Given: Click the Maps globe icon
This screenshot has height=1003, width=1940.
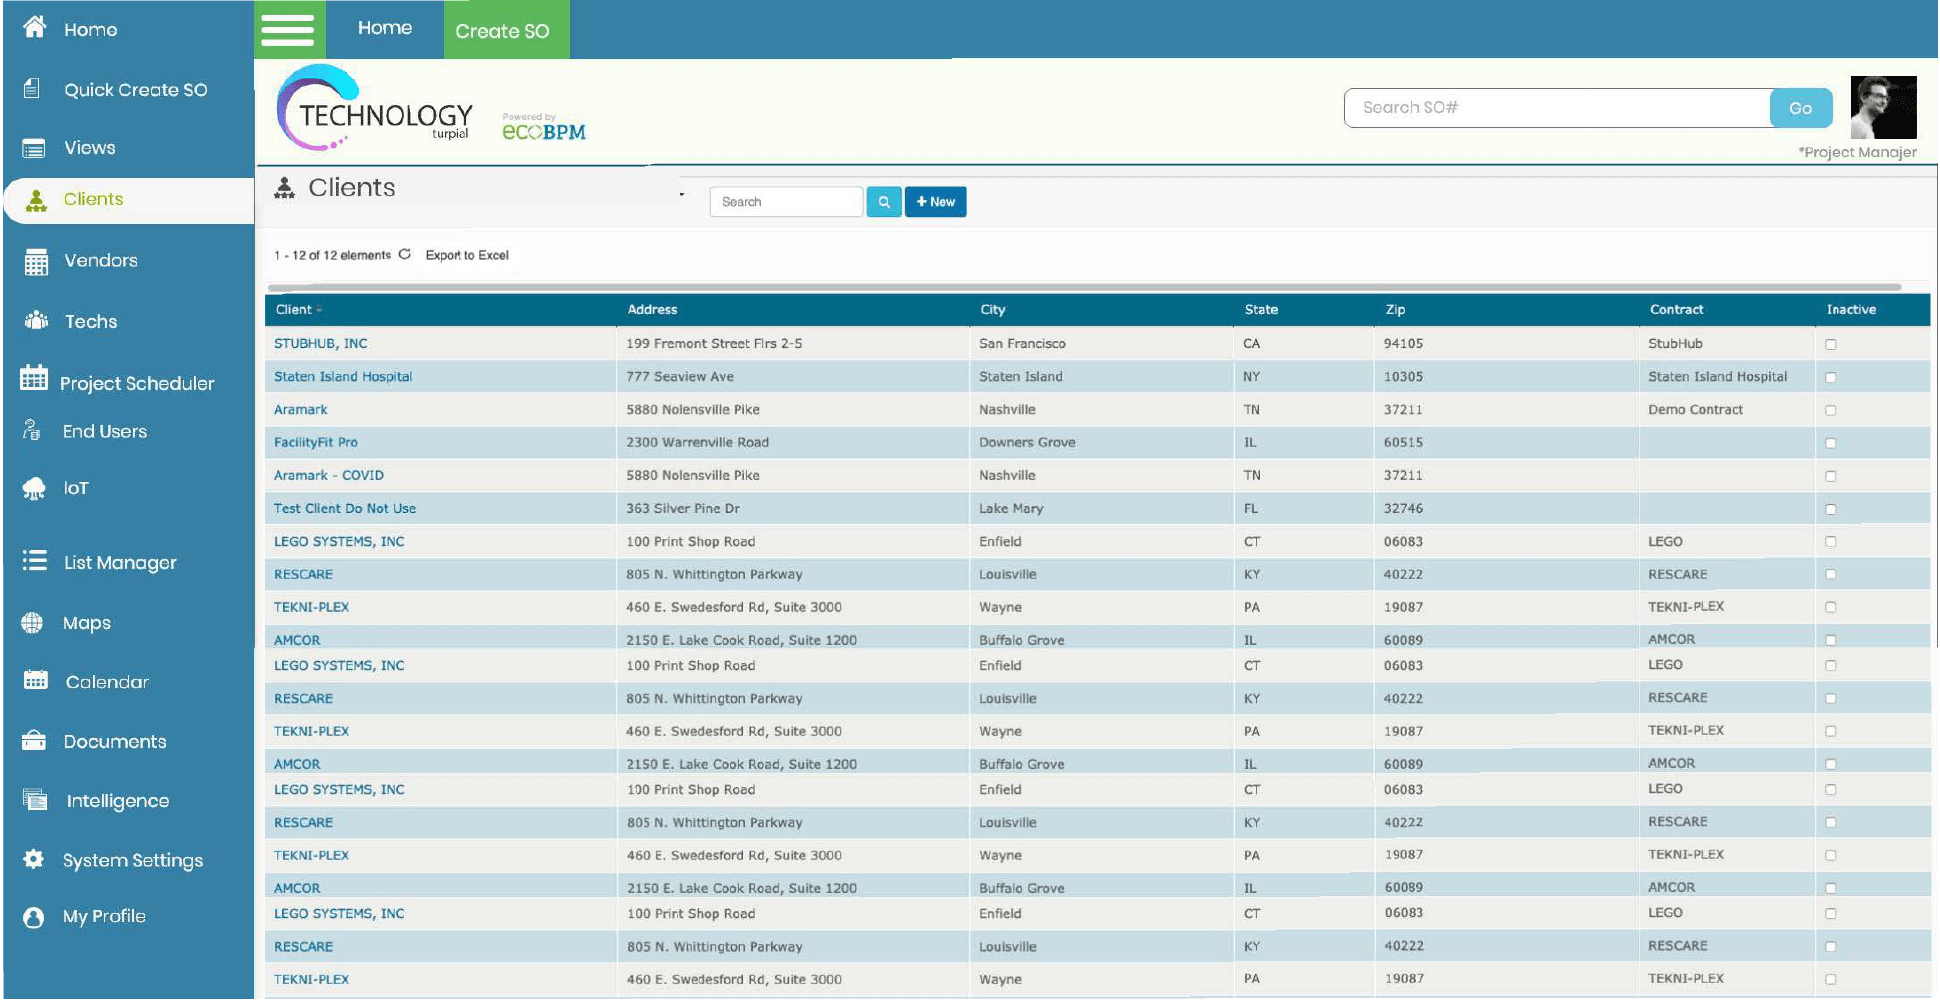Looking at the screenshot, I should (32, 623).
